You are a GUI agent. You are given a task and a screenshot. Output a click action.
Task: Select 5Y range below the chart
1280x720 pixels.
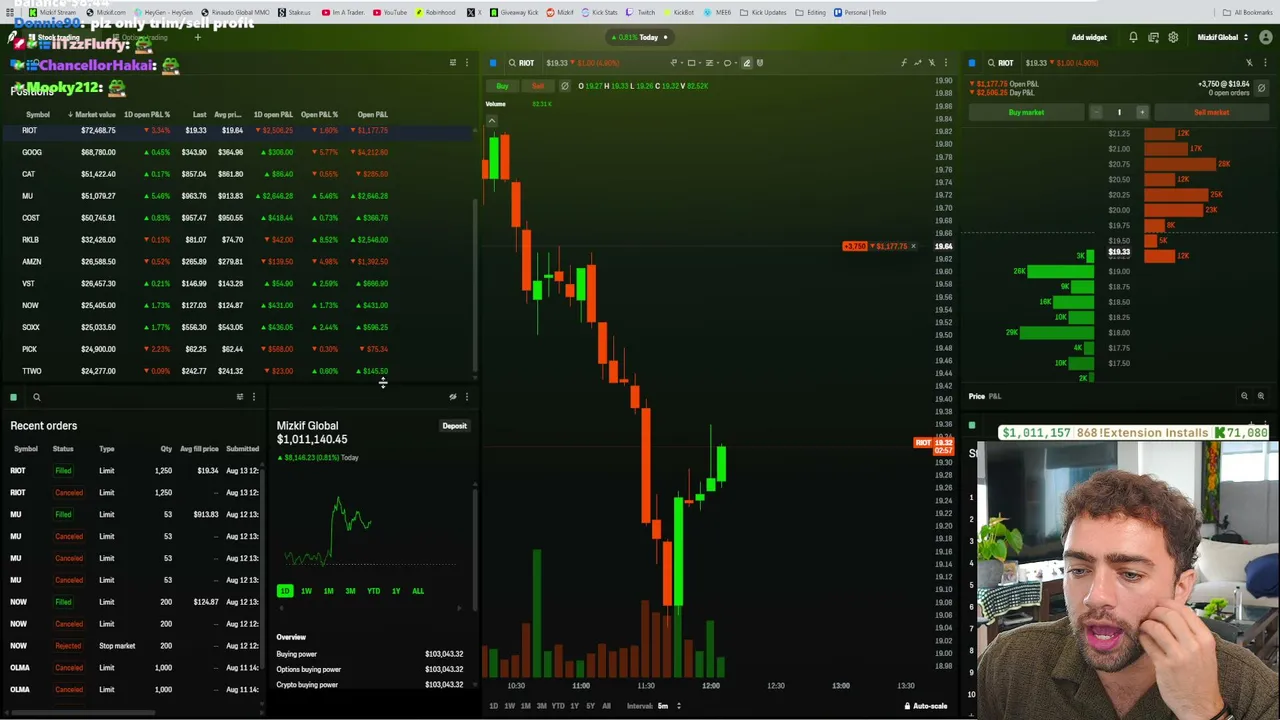coord(590,706)
